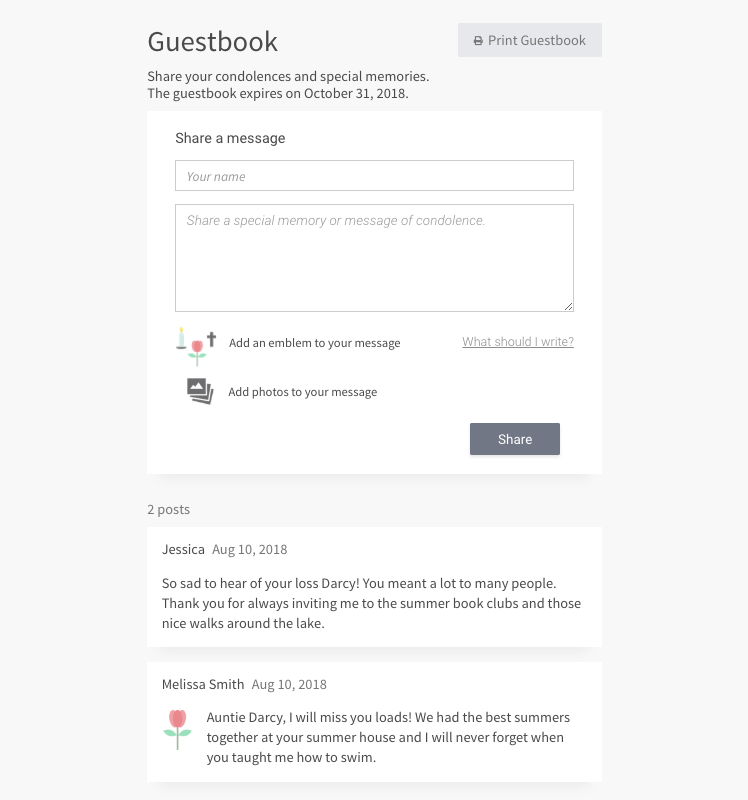Click the stacked photos icon
Image resolution: width=748 pixels, height=800 pixels.
pyautogui.click(x=200, y=391)
